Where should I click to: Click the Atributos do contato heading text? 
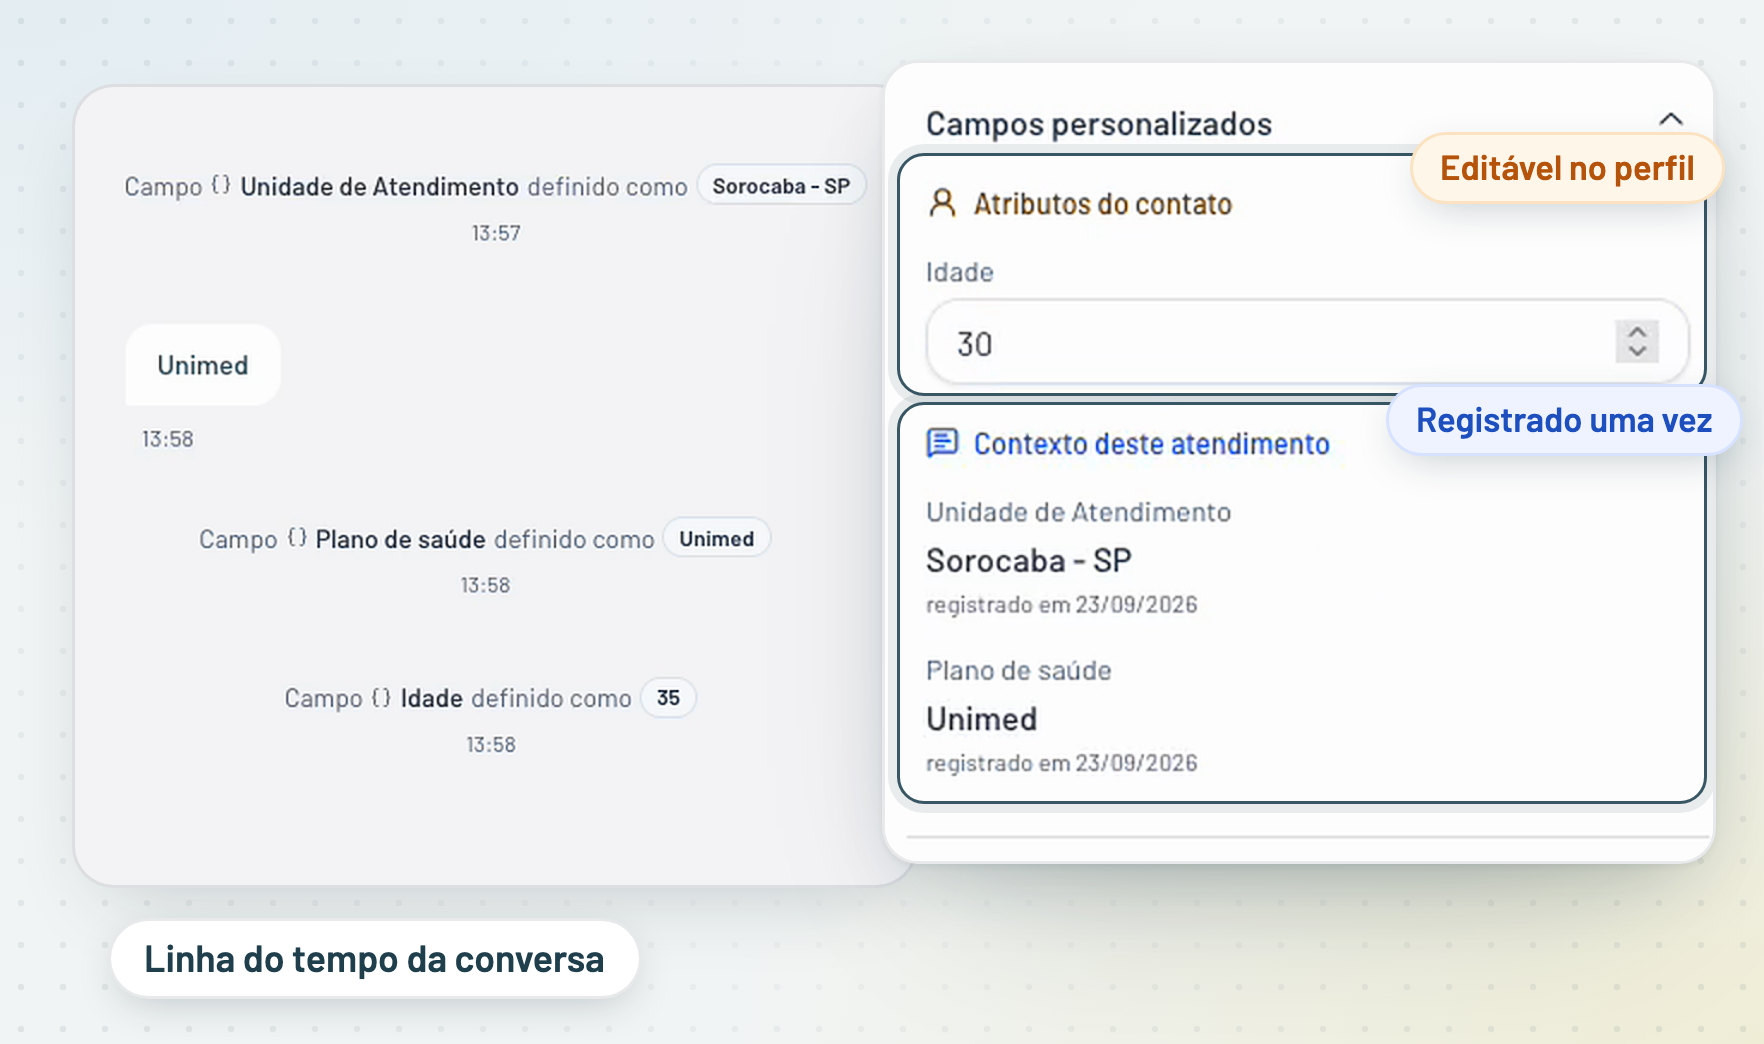point(1103,204)
